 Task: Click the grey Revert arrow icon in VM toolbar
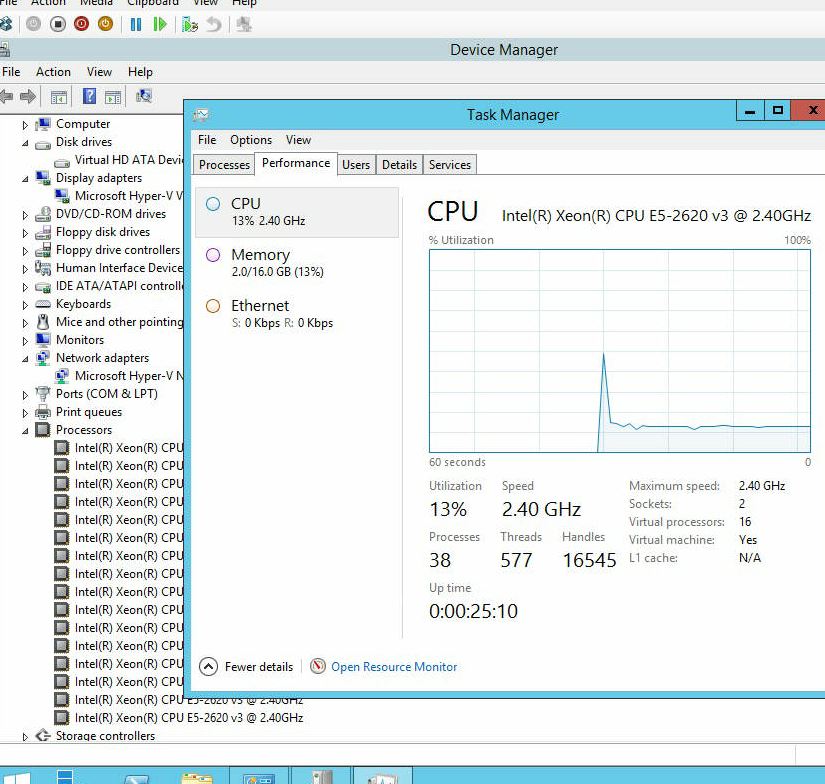(x=214, y=24)
